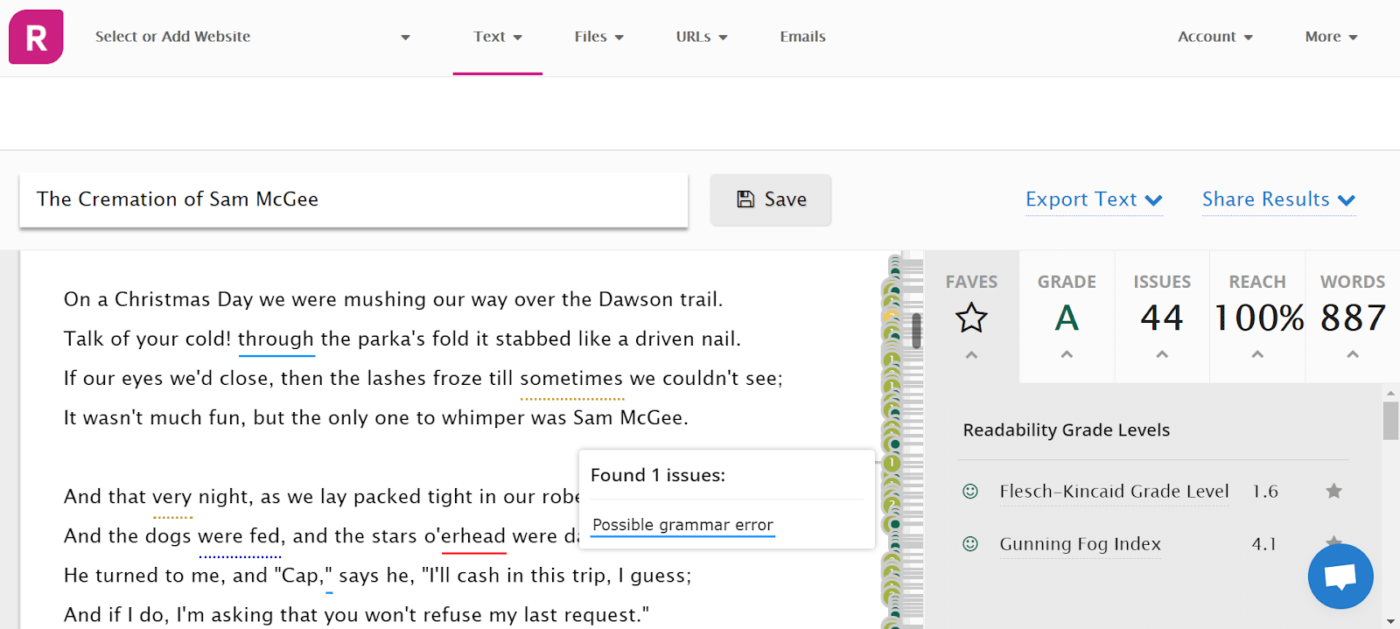Click the title field 'The Cremation of Sam McGee'
Screen dimensions: 1400x629
pos(353,200)
